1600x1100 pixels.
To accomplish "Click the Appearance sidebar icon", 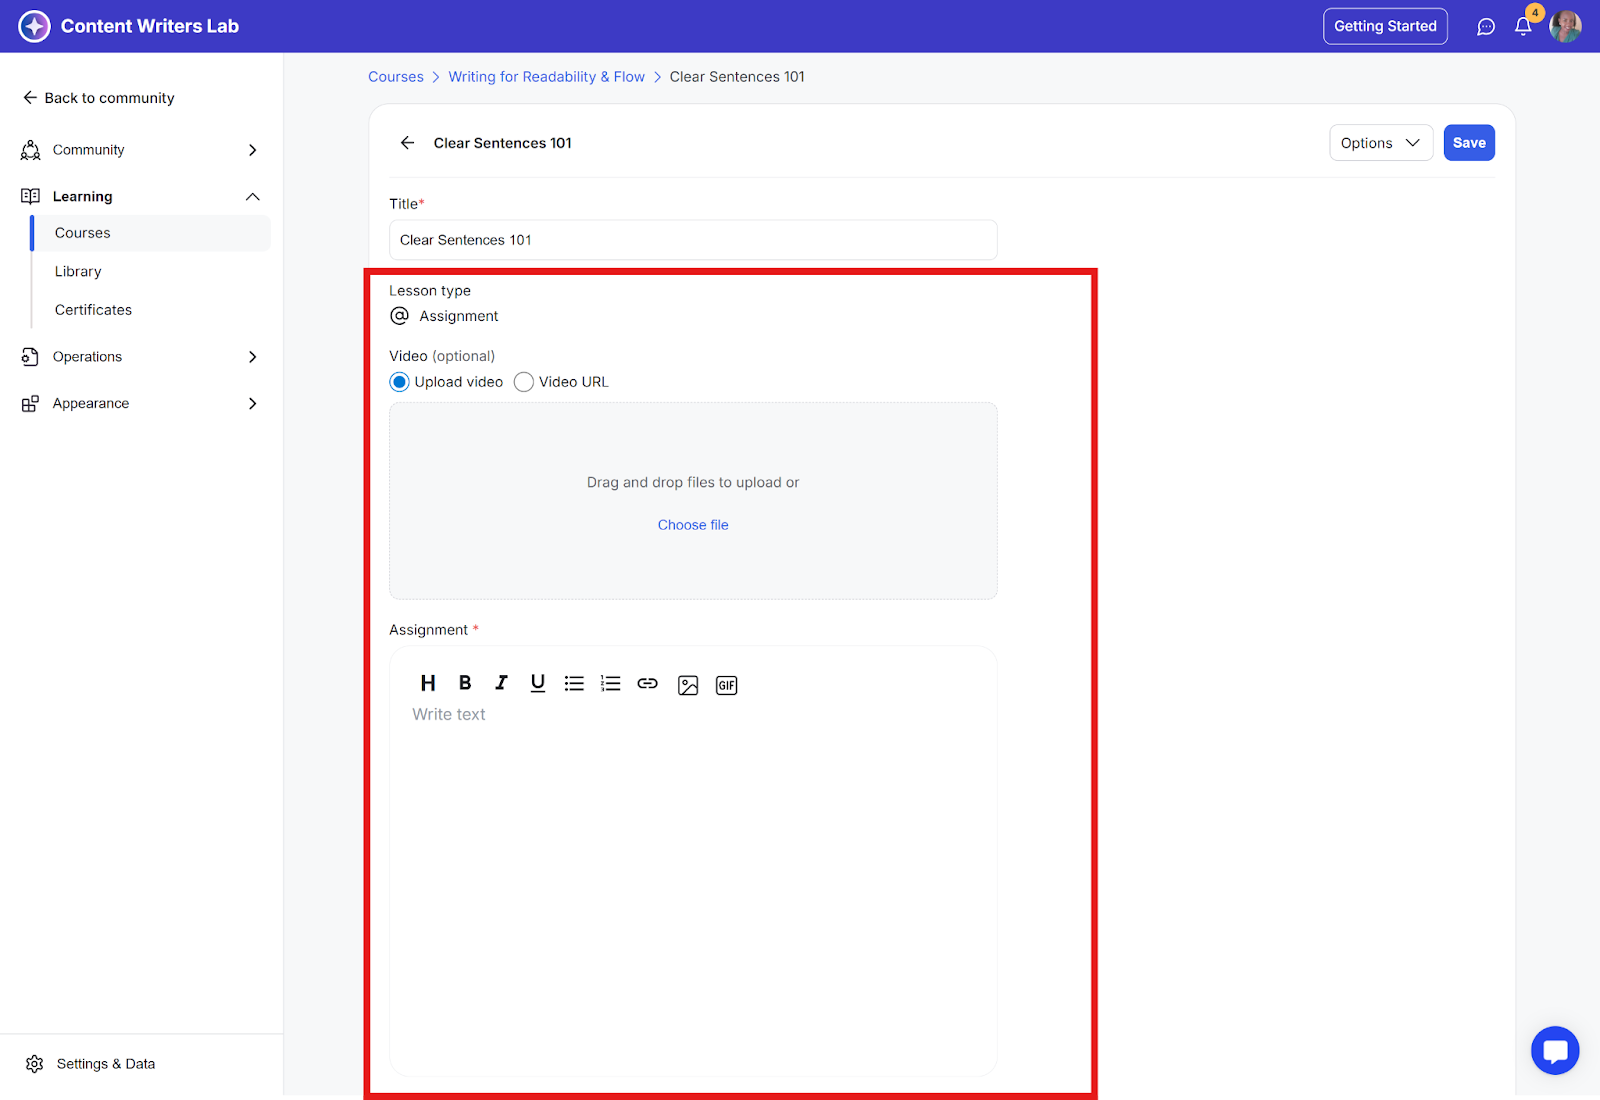I will (31, 404).
